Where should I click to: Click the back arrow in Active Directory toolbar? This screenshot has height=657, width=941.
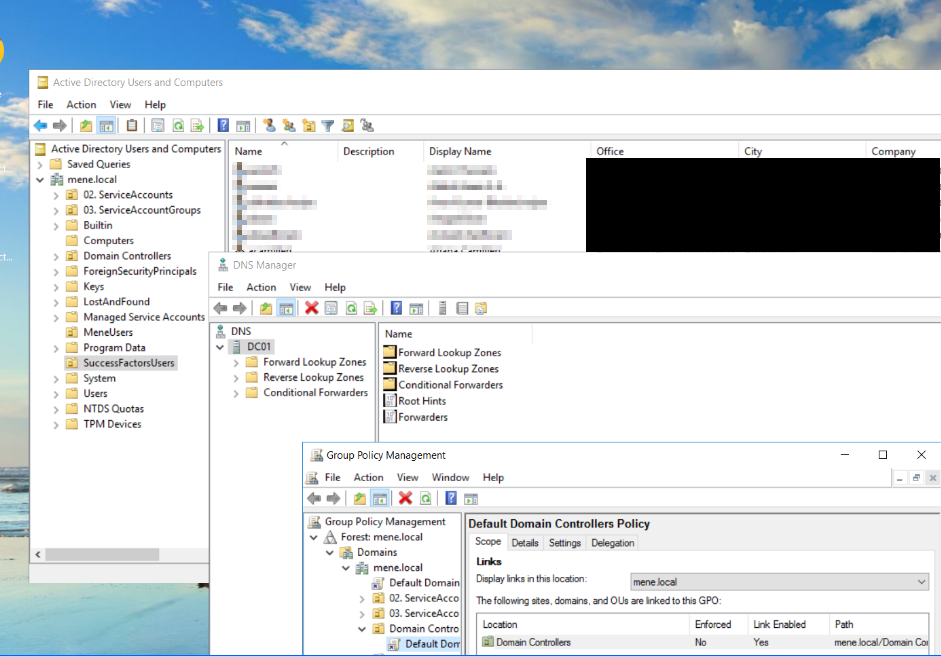tap(40, 126)
